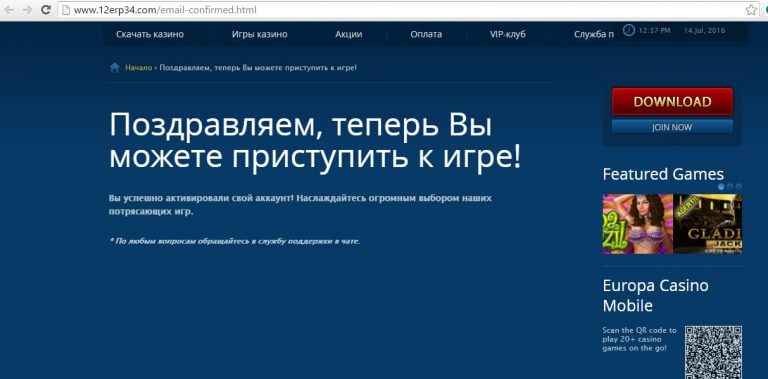Click the Scan the QR code text
768x379 pixels.
[x=640, y=339]
